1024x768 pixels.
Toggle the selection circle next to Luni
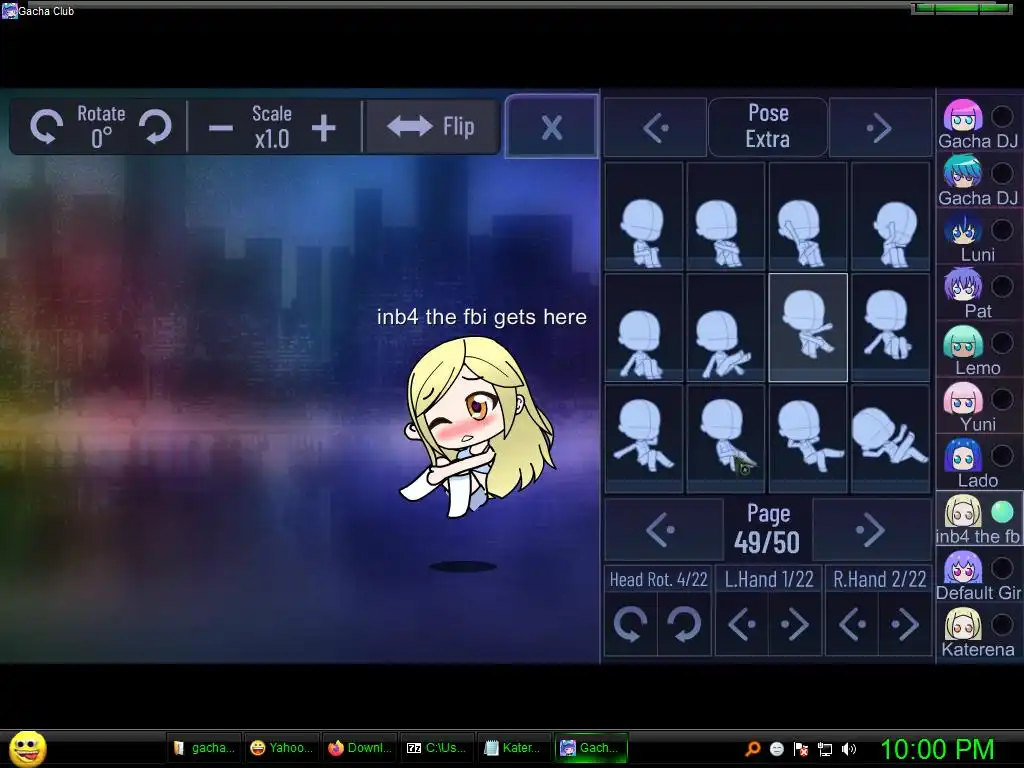[1002, 229]
